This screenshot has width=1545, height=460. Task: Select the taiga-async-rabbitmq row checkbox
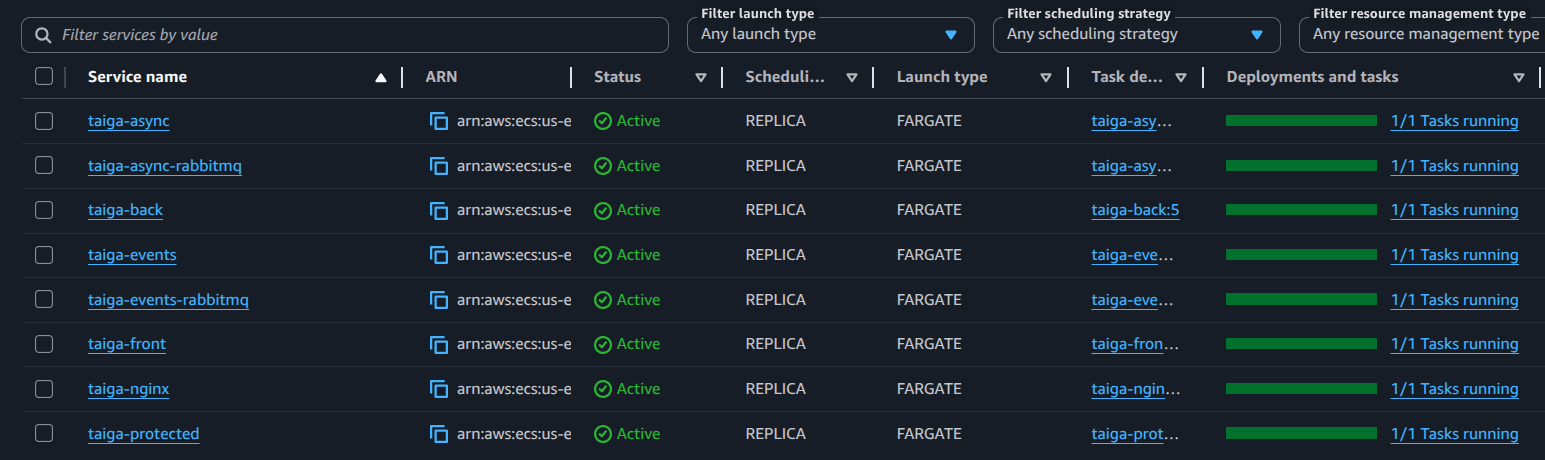point(44,165)
